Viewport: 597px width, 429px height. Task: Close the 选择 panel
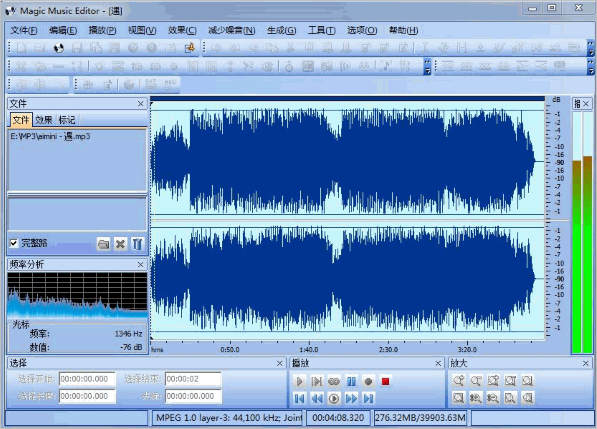(x=279, y=364)
